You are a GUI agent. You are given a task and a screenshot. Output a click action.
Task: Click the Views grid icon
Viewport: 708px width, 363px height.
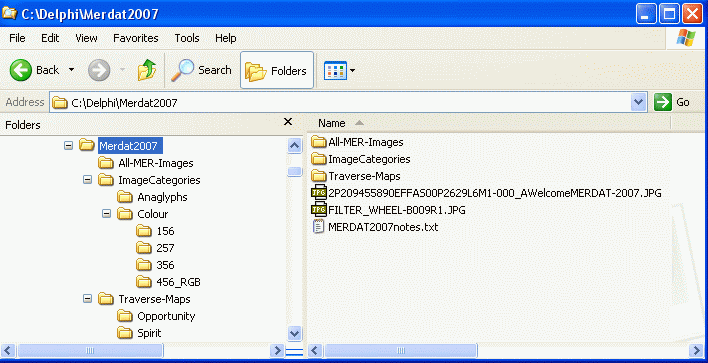click(x=335, y=70)
